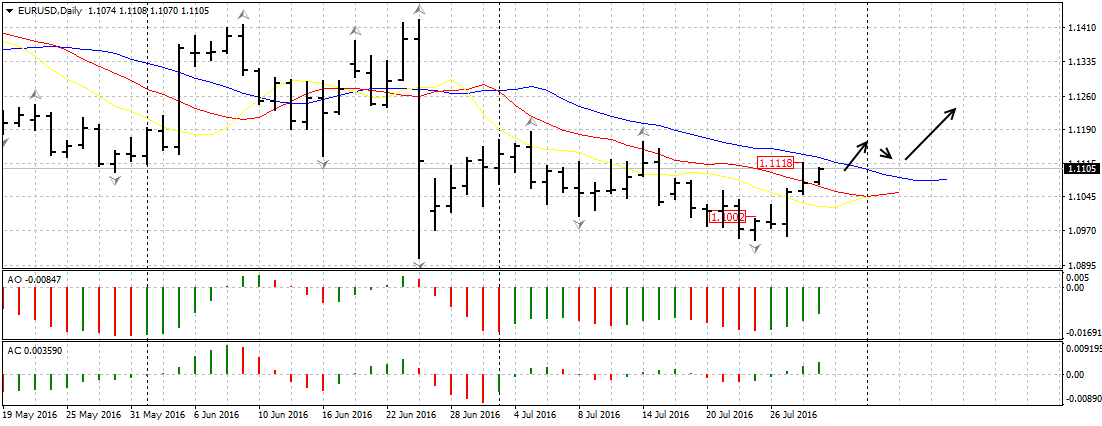Select the down fractal under the late July low
Image resolution: width=1102 pixels, height=426 pixels.
pyautogui.click(x=756, y=247)
